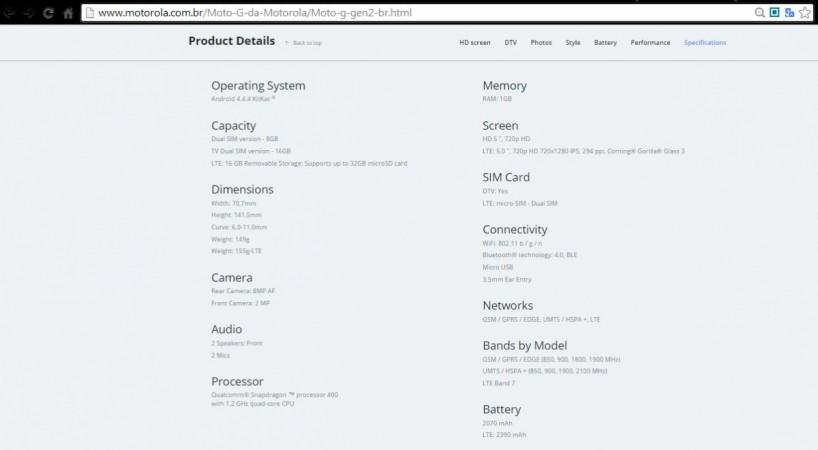Select the Specifications nav item
Viewport: 818px width, 450px height.
(x=705, y=43)
